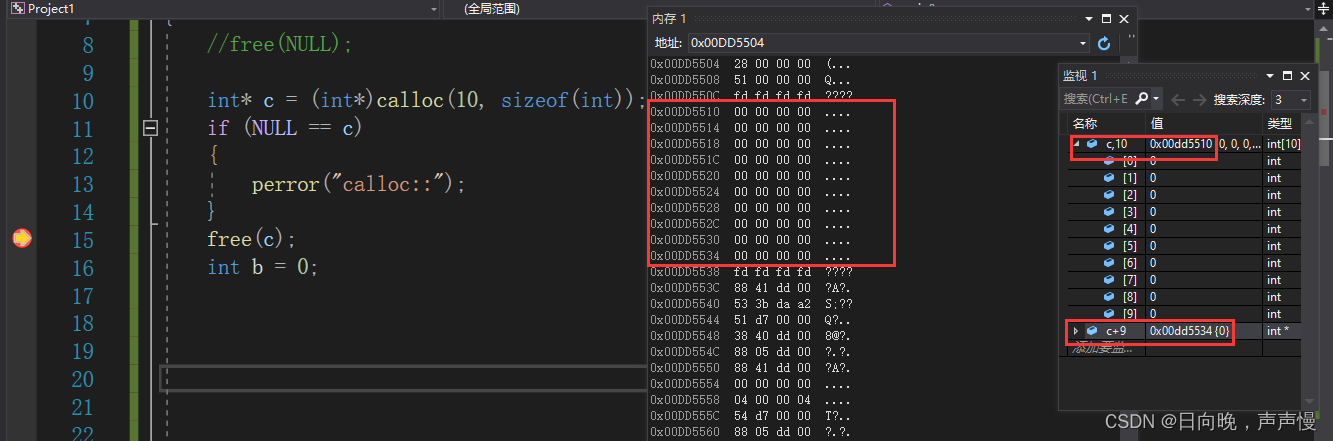Click line number 10 in the editor
Image resolution: width=1333 pixels, height=441 pixels.
[x=82, y=101]
